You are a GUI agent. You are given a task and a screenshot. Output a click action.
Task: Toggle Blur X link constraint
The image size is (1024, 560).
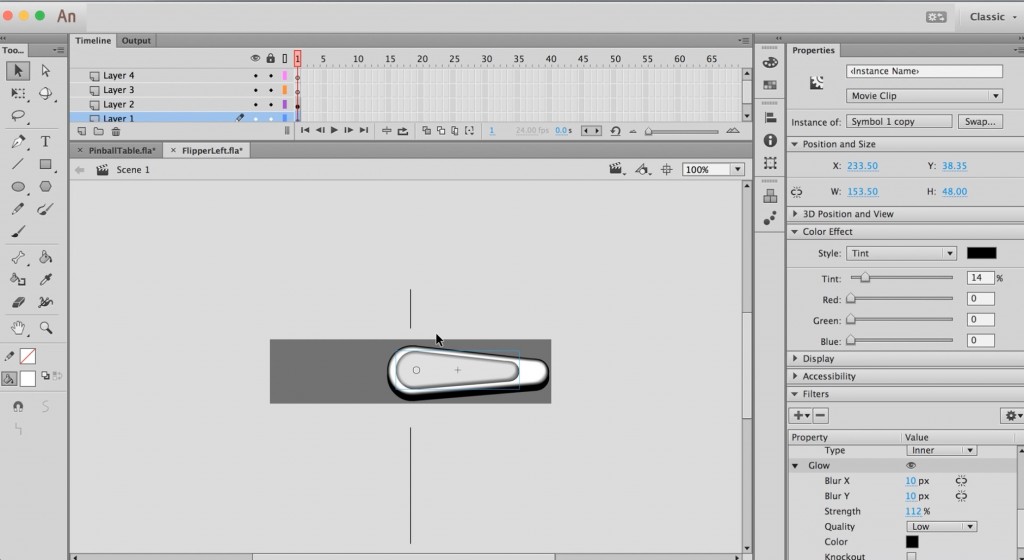click(961, 481)
